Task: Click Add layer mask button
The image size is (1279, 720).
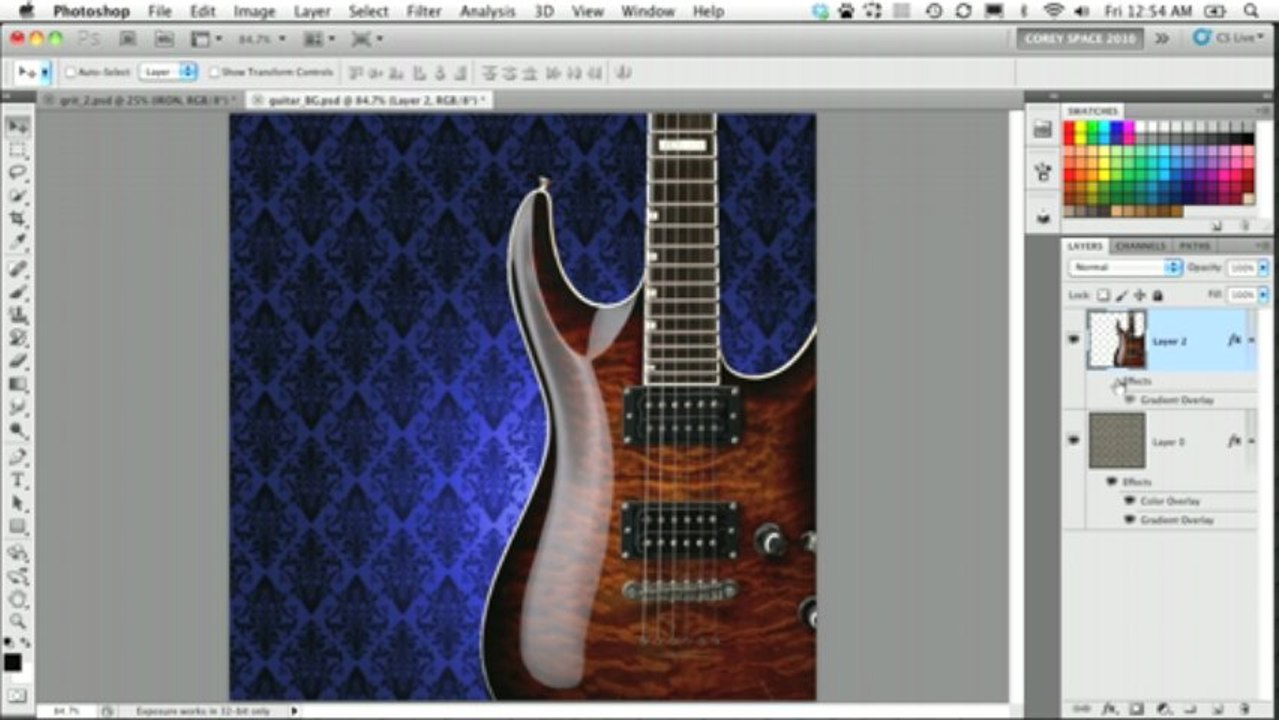Action: [x=1136, y=708]
